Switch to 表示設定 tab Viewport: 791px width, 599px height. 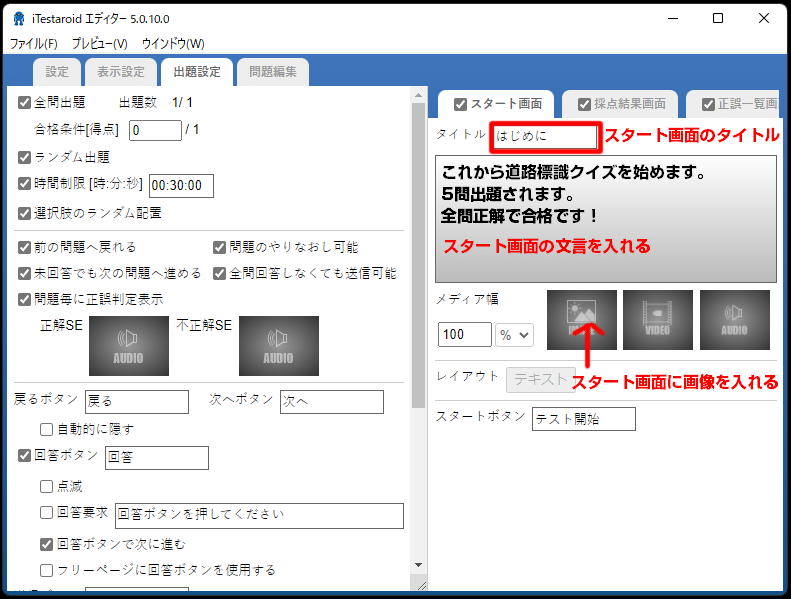tap(121, 72)
